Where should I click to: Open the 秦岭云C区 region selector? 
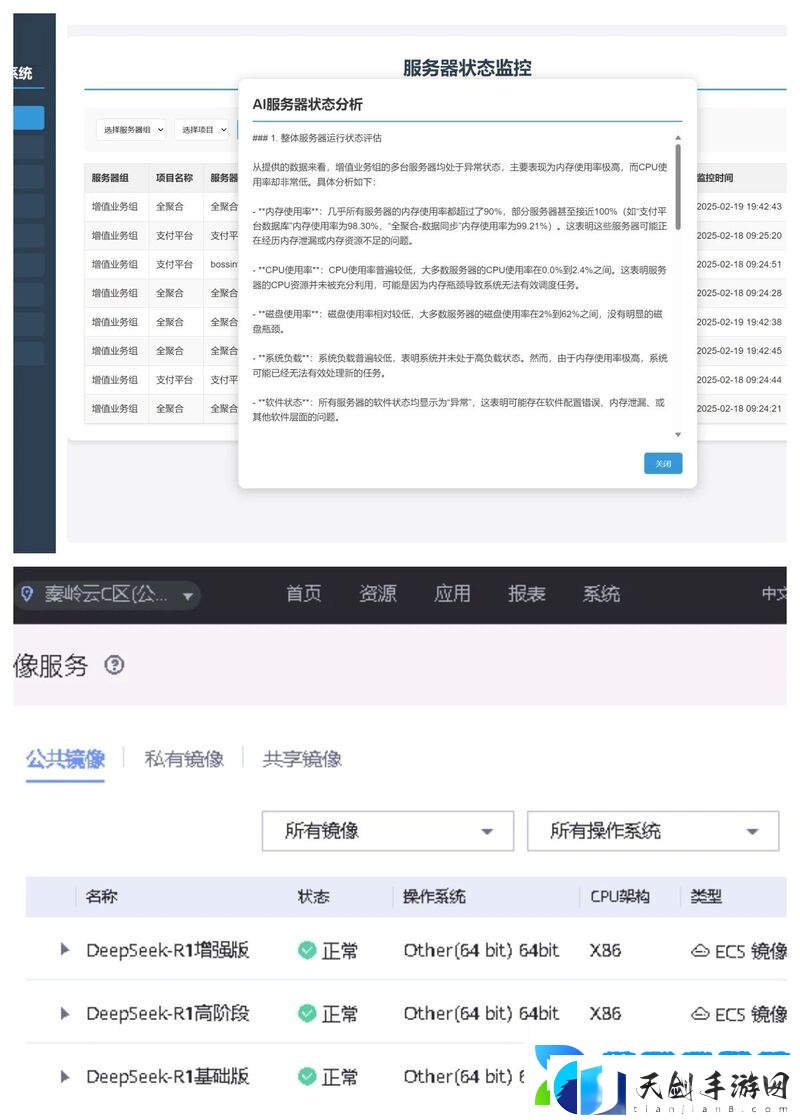click(x=107, y=594)
